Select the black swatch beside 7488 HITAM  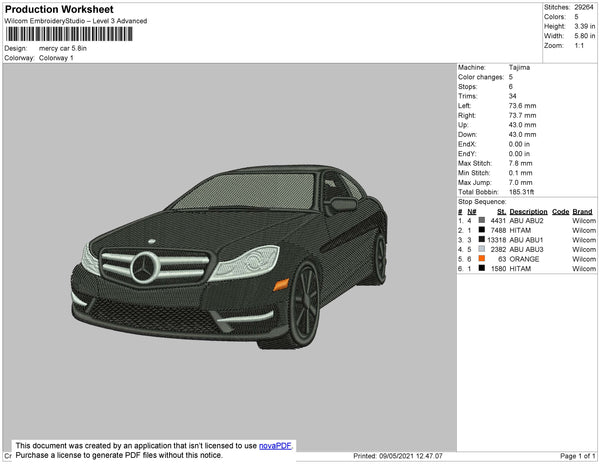coord(482,230)
